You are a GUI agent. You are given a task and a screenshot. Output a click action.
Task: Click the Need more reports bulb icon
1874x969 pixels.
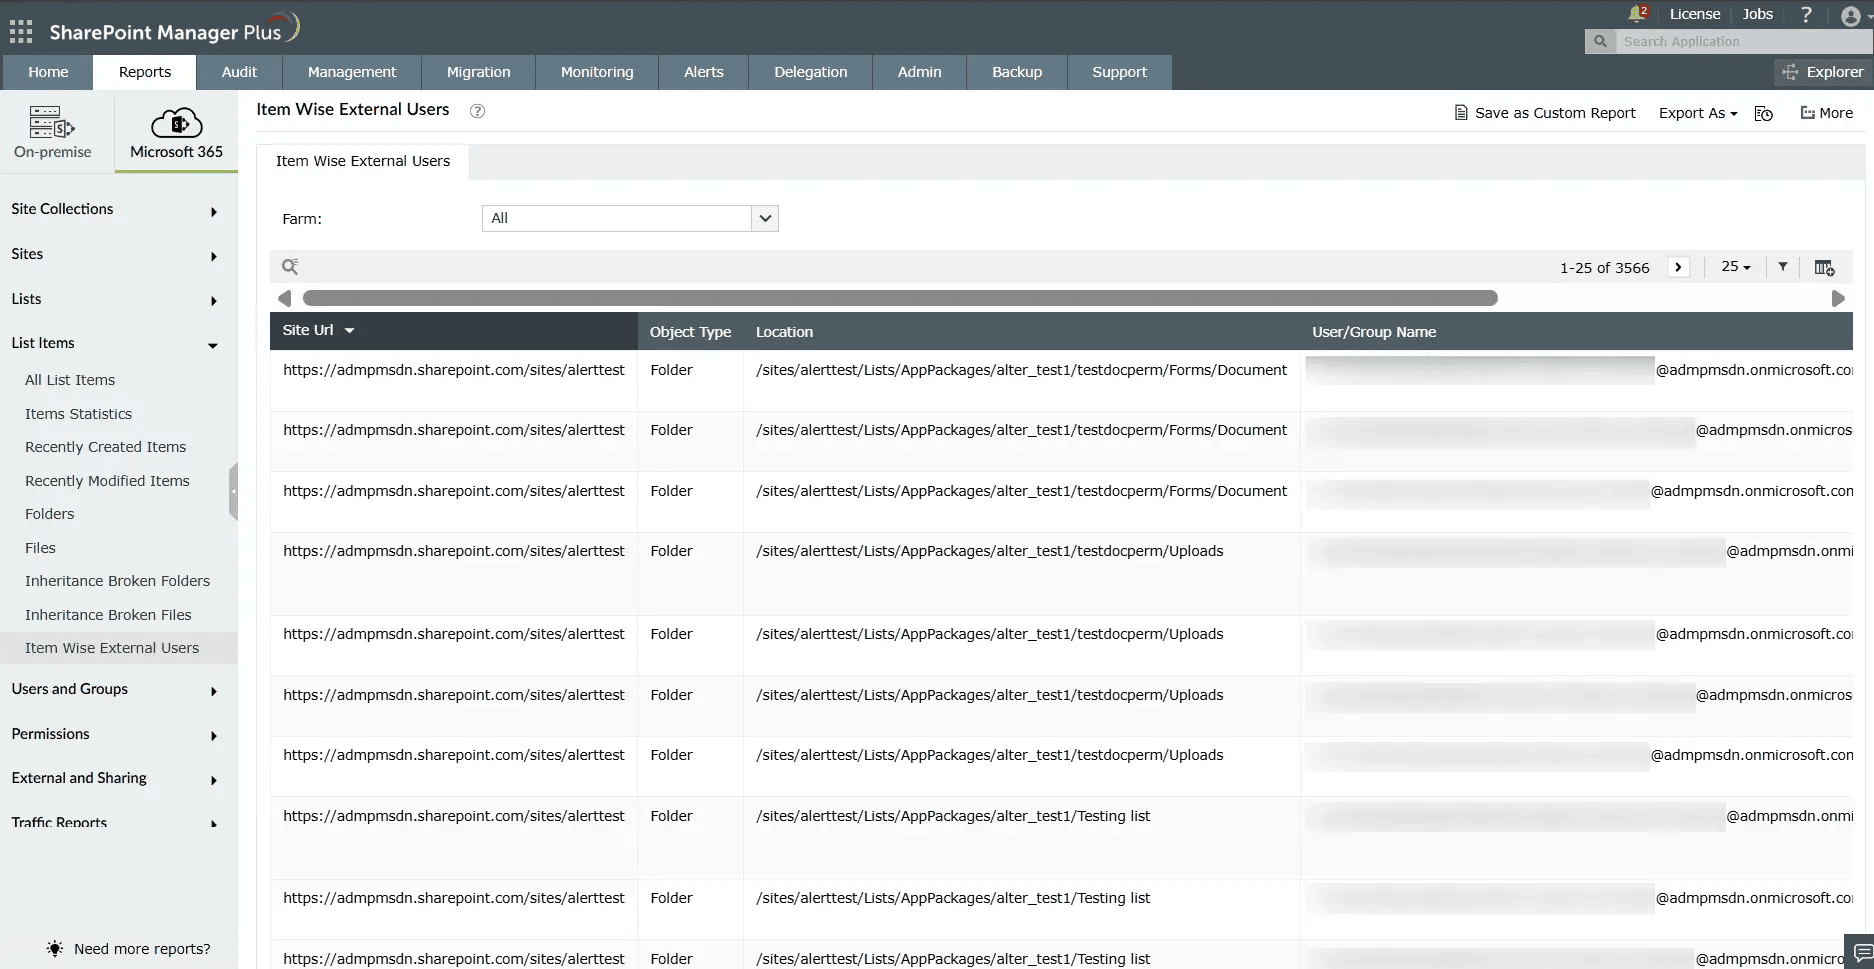pos(55,948)
